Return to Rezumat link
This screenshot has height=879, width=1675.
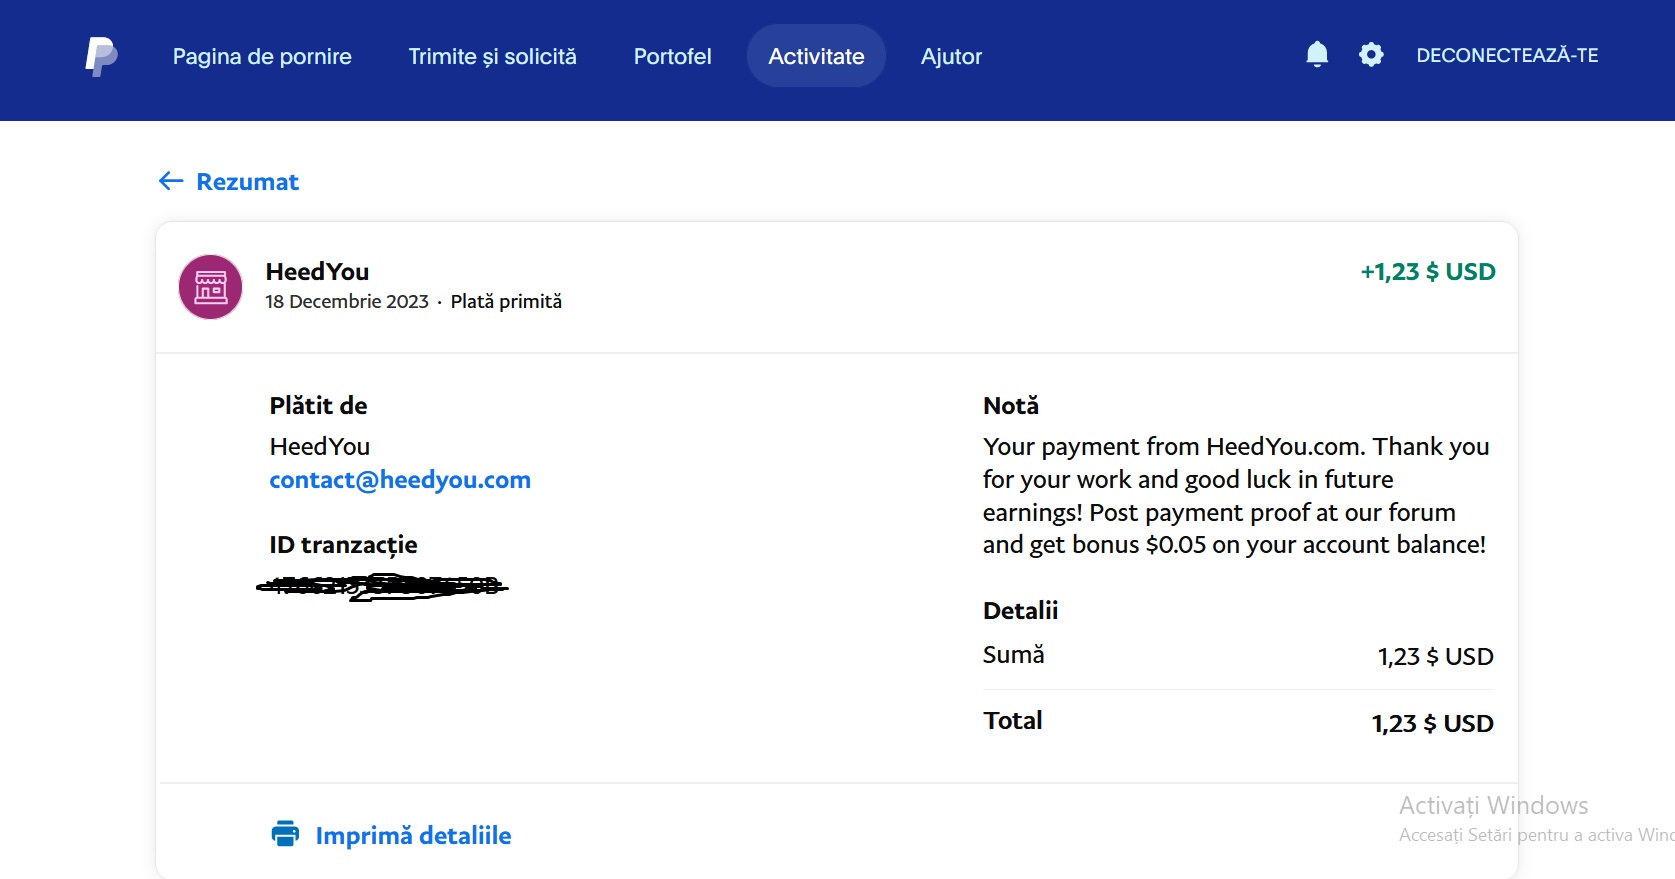tap(247, 181)
